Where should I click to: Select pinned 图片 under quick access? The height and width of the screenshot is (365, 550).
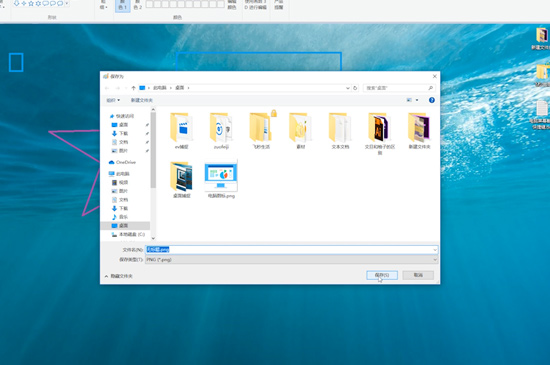[x=120, y=150]
